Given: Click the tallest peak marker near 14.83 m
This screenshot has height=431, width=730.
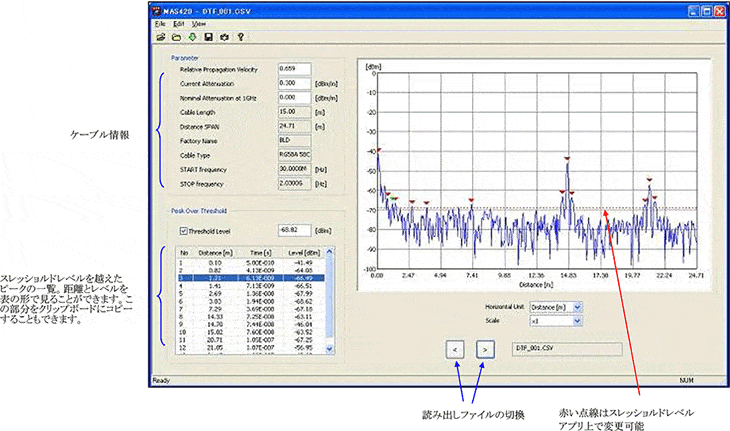Looking at the screenshot, I should point(567,159).
